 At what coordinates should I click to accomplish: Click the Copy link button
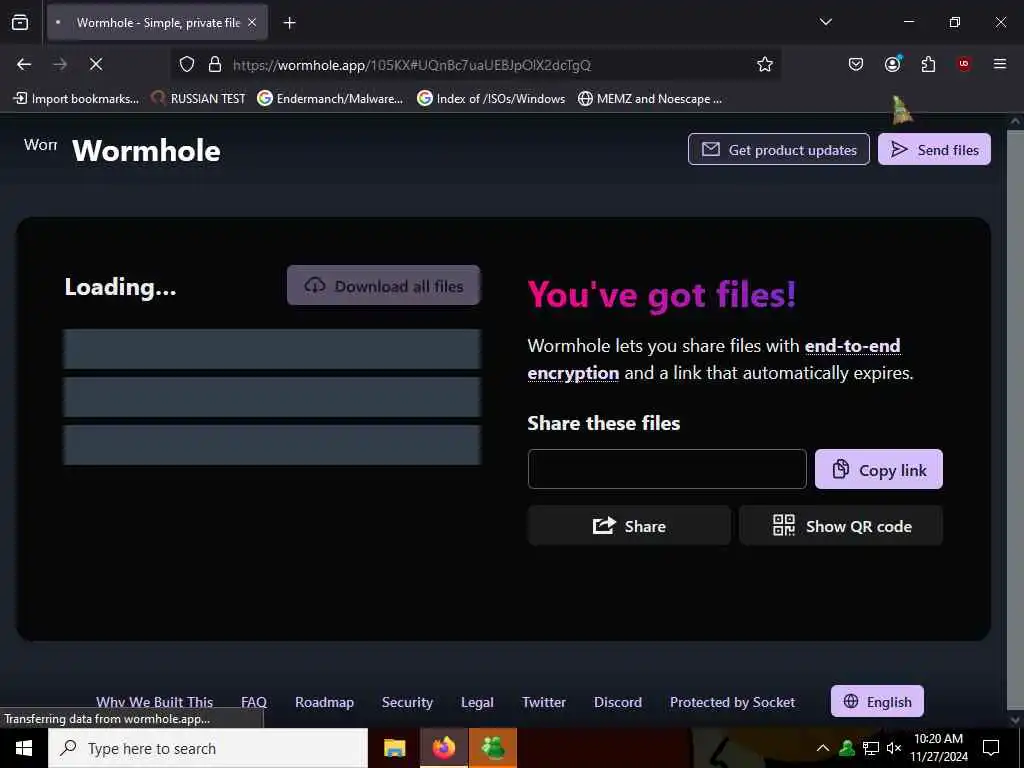tap(878, 469)
